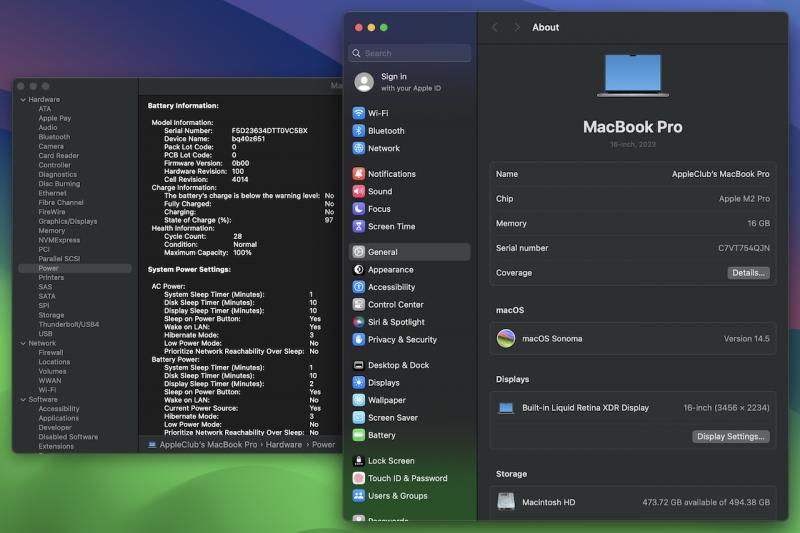Click the Wi-Fi icon in settings sidebar

[358, 113]
